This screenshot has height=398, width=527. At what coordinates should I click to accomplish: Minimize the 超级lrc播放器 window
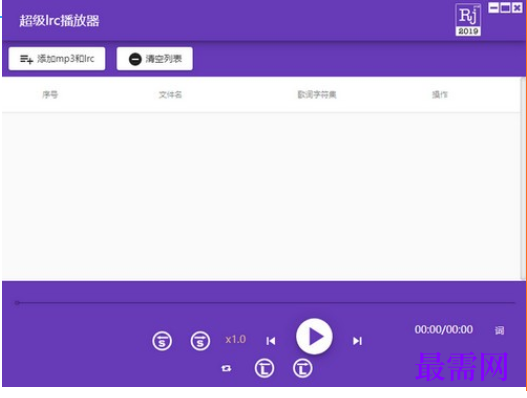click(x=493, y=8)
